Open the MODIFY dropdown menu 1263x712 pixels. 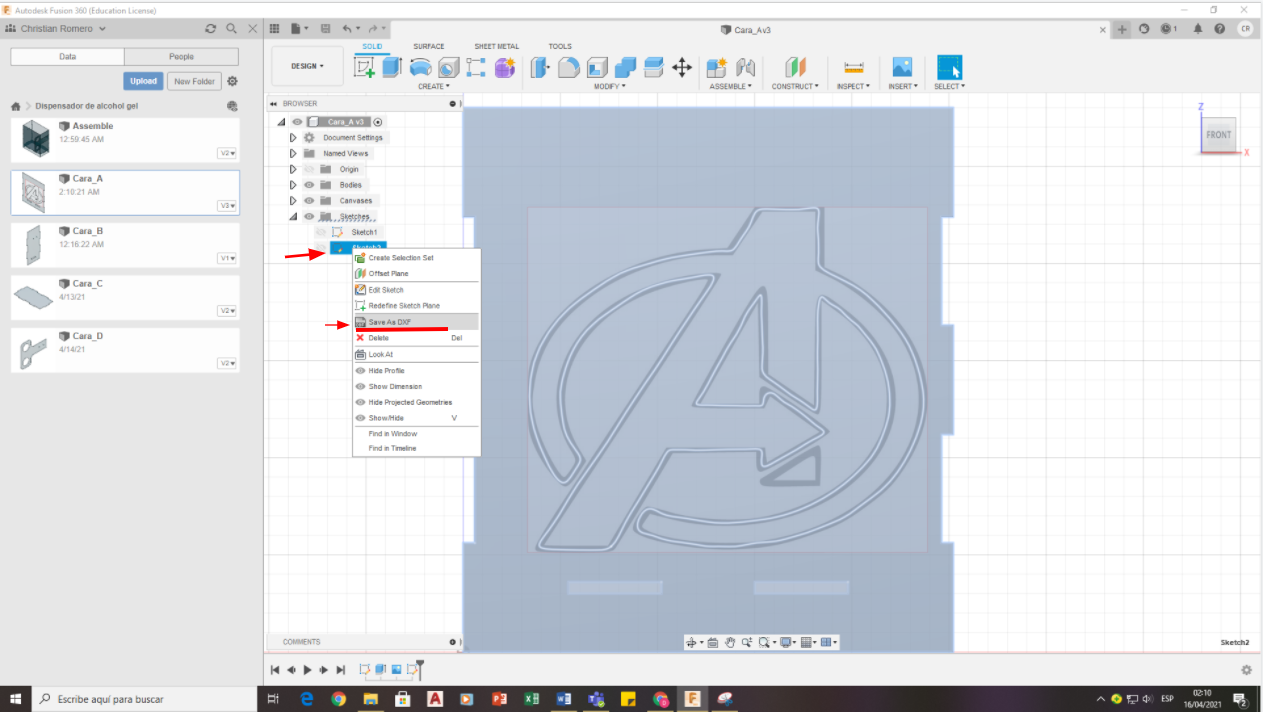610,86
